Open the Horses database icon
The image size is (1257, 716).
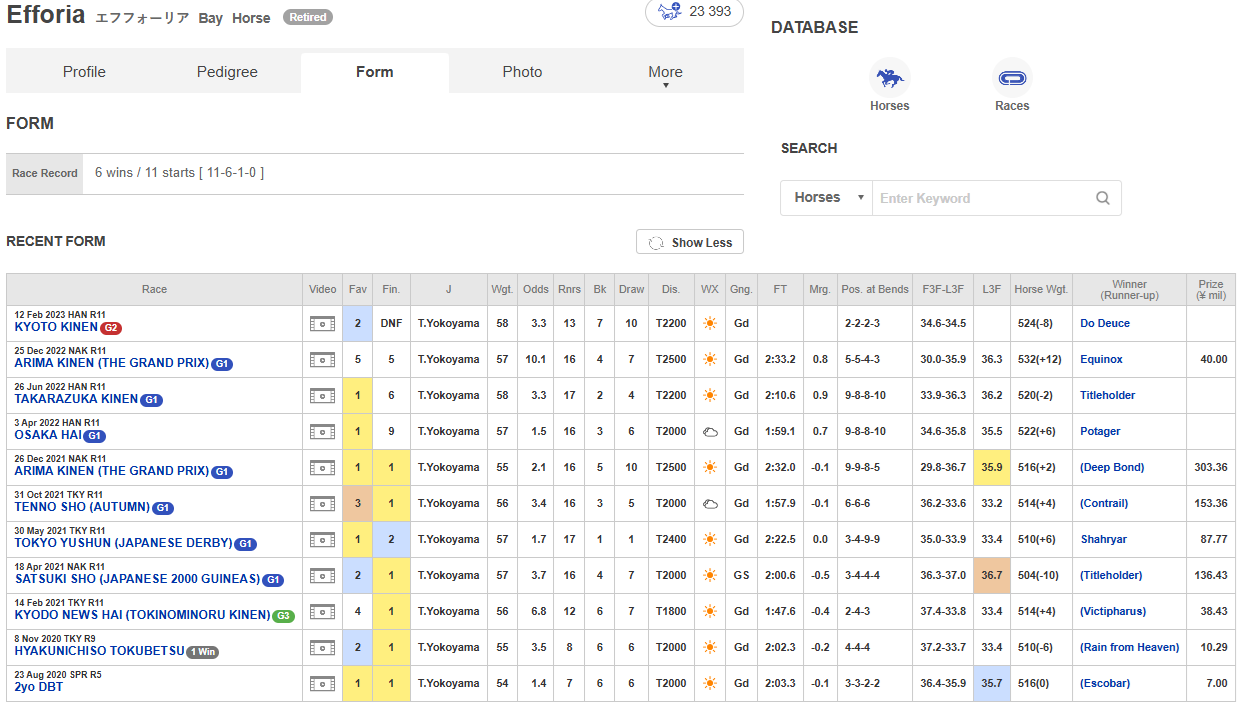[889, 77]
